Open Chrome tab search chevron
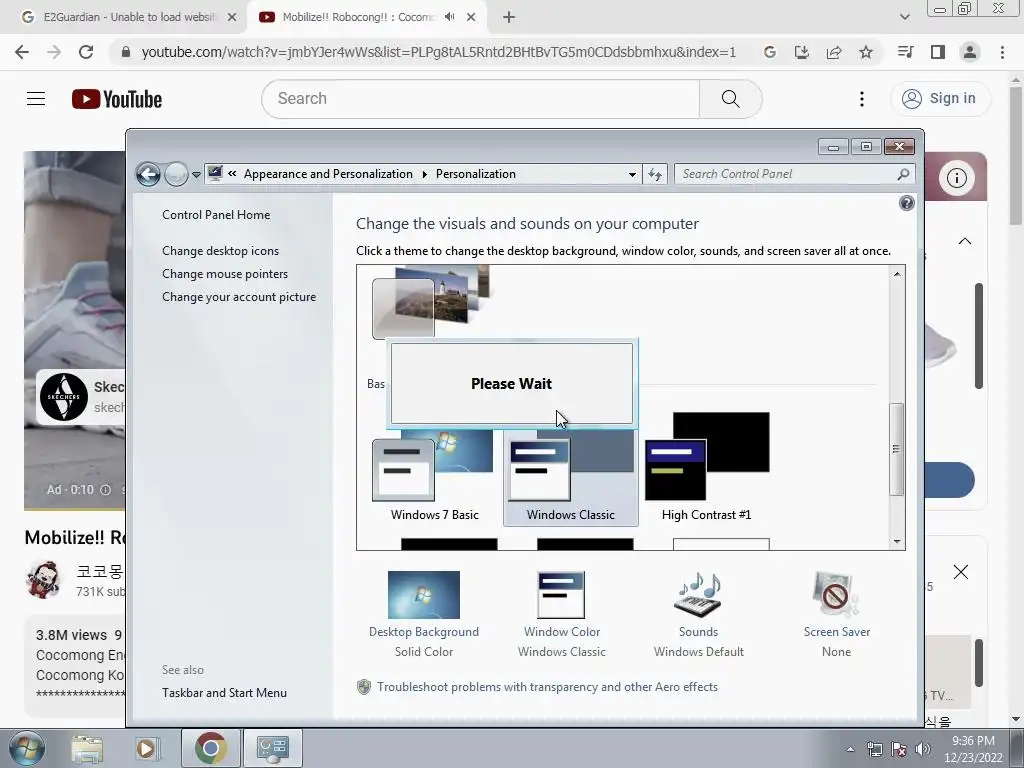This screenshot has height=768, width=1024. tap(904, 17)
